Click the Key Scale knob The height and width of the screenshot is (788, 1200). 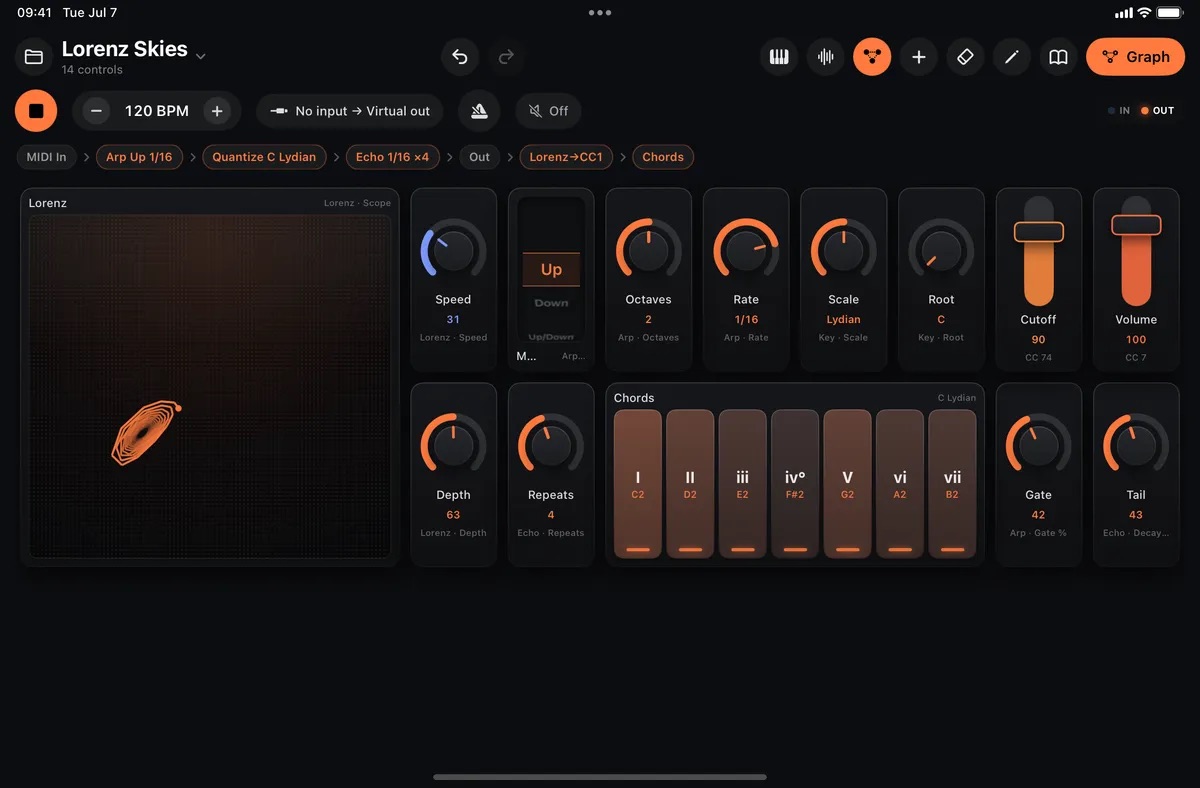click(x=843, y=251)
